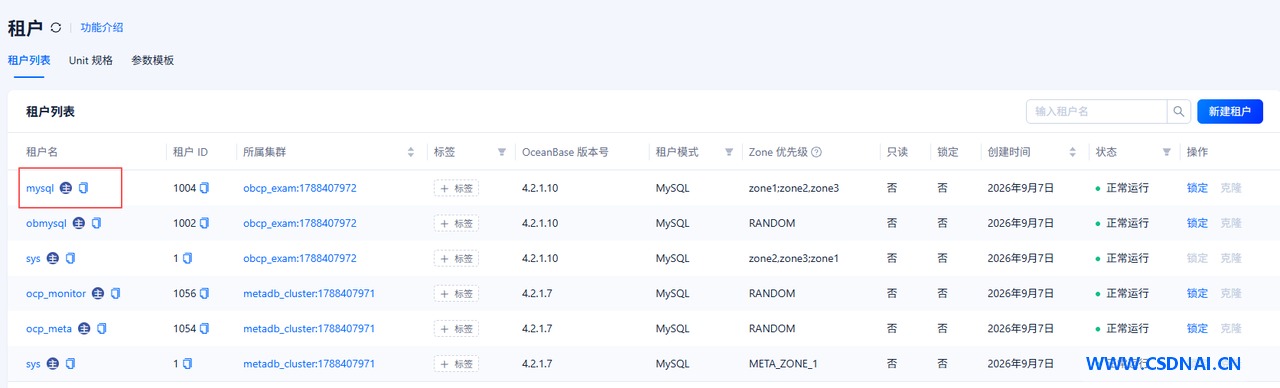Viewport: 1280px width, 388px height.
Task: Click 克隆 in the mysql row
Action: coord(1231,188)
